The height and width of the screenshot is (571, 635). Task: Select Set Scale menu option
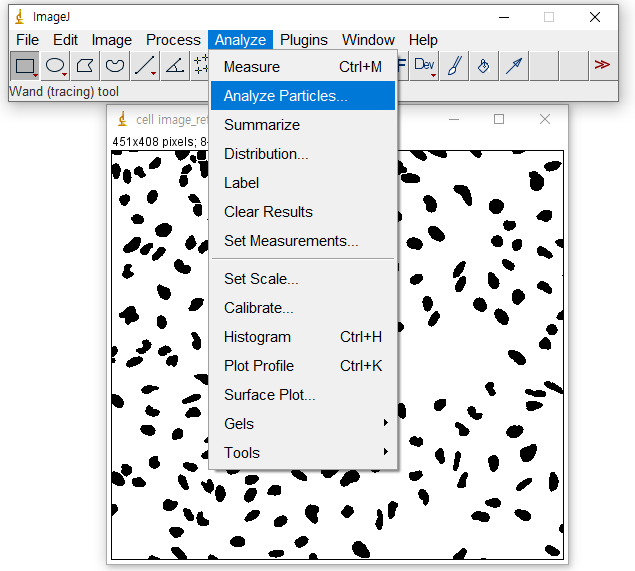(261, 279)
